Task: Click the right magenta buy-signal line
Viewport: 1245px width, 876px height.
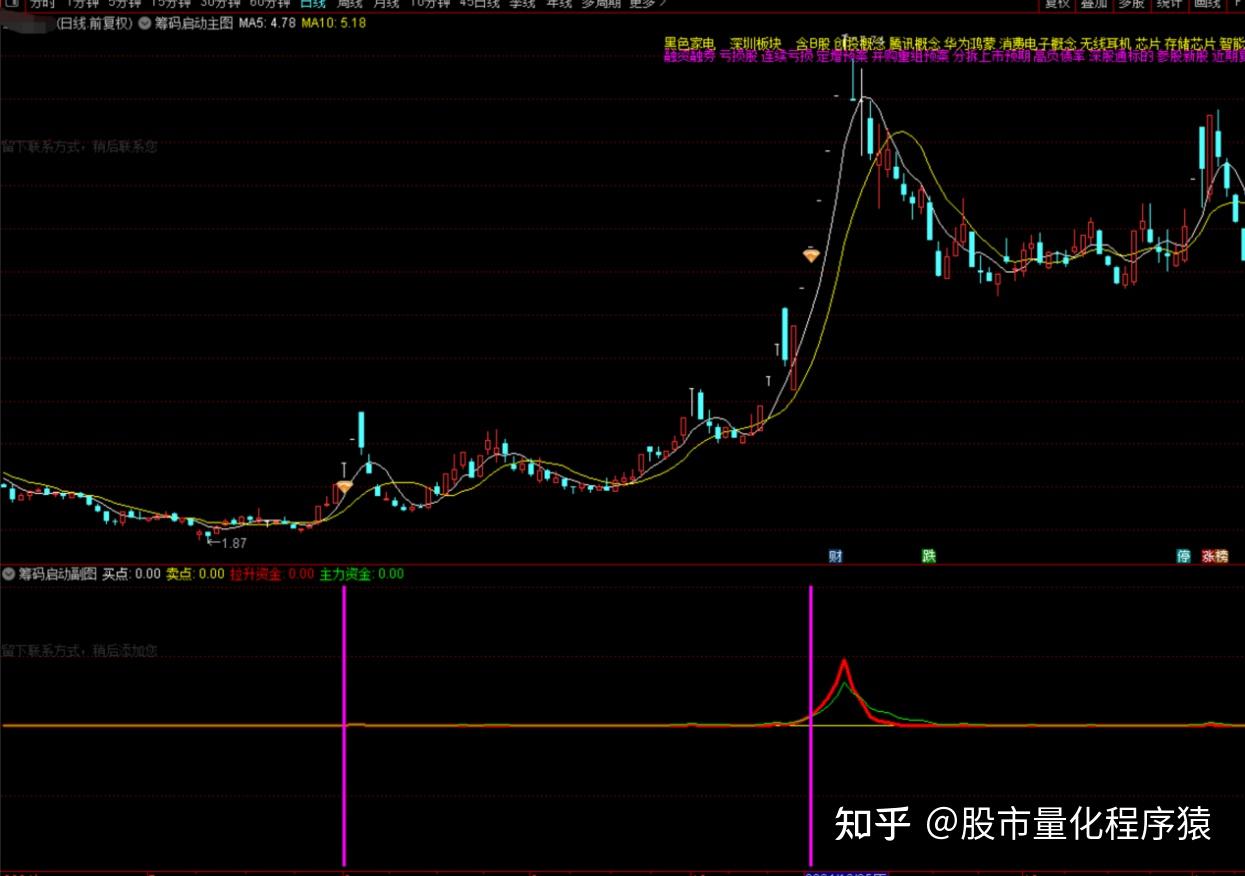Action: click(810, 725)
